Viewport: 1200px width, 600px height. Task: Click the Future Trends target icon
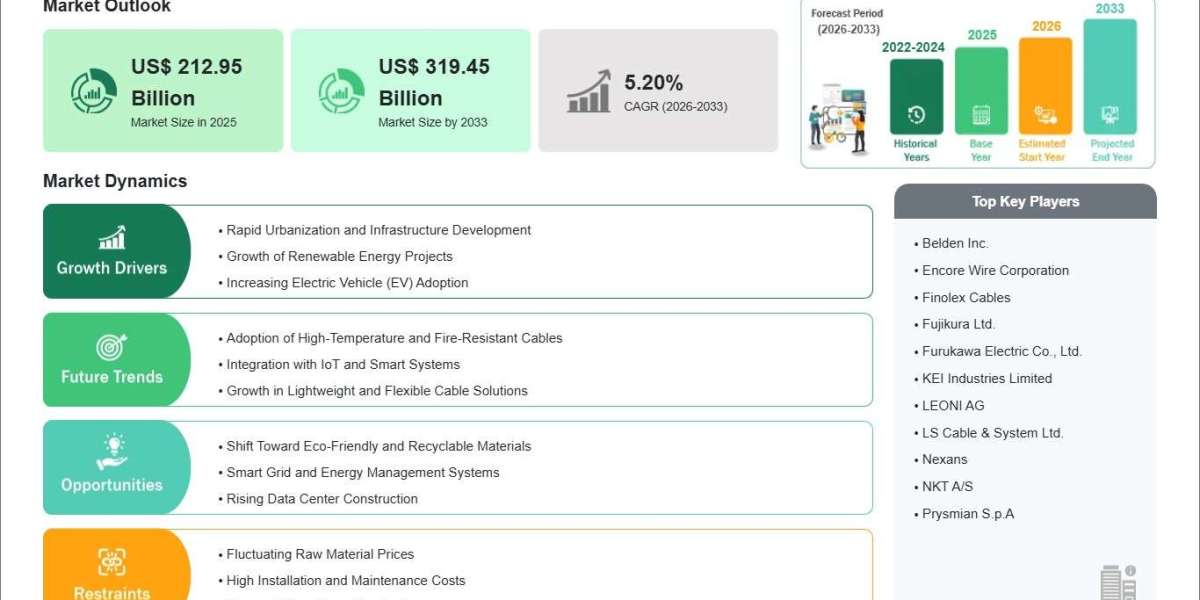tap(112, 347)
